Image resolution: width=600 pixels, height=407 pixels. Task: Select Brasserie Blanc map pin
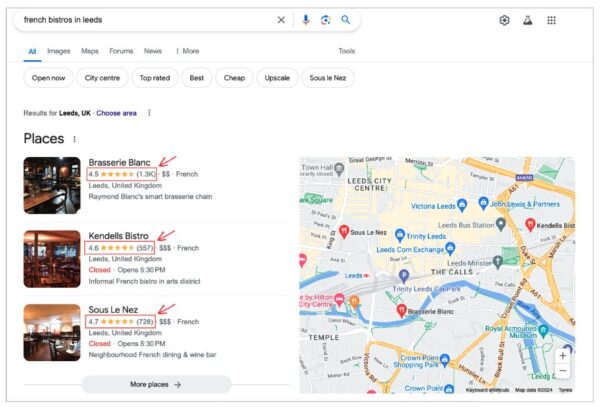pos(401,311)
